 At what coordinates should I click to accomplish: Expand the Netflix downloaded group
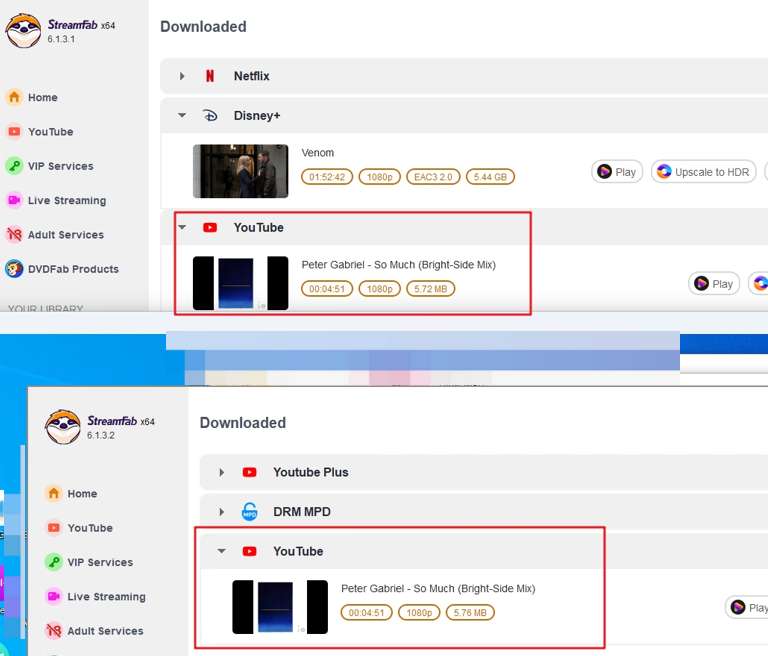tap(182, 76)
